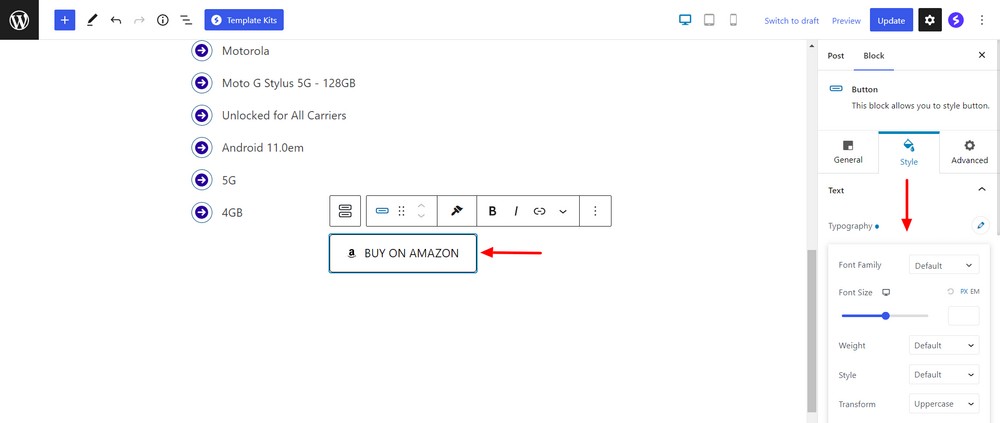This screenshot has width=1000, height=423.
Task: Click the copy styles brush icon
Action: [457, 211]
